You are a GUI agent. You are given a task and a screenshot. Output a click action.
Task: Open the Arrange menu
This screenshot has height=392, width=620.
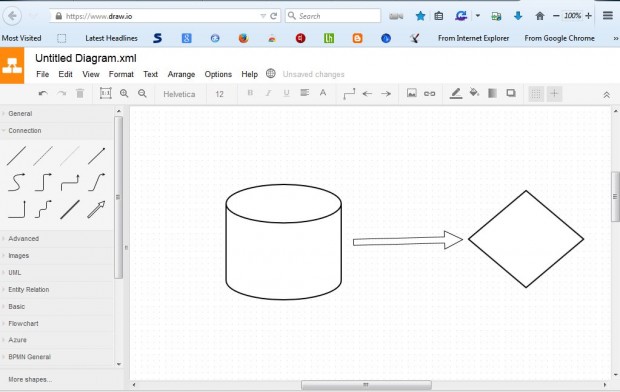(x=181, y=74)
